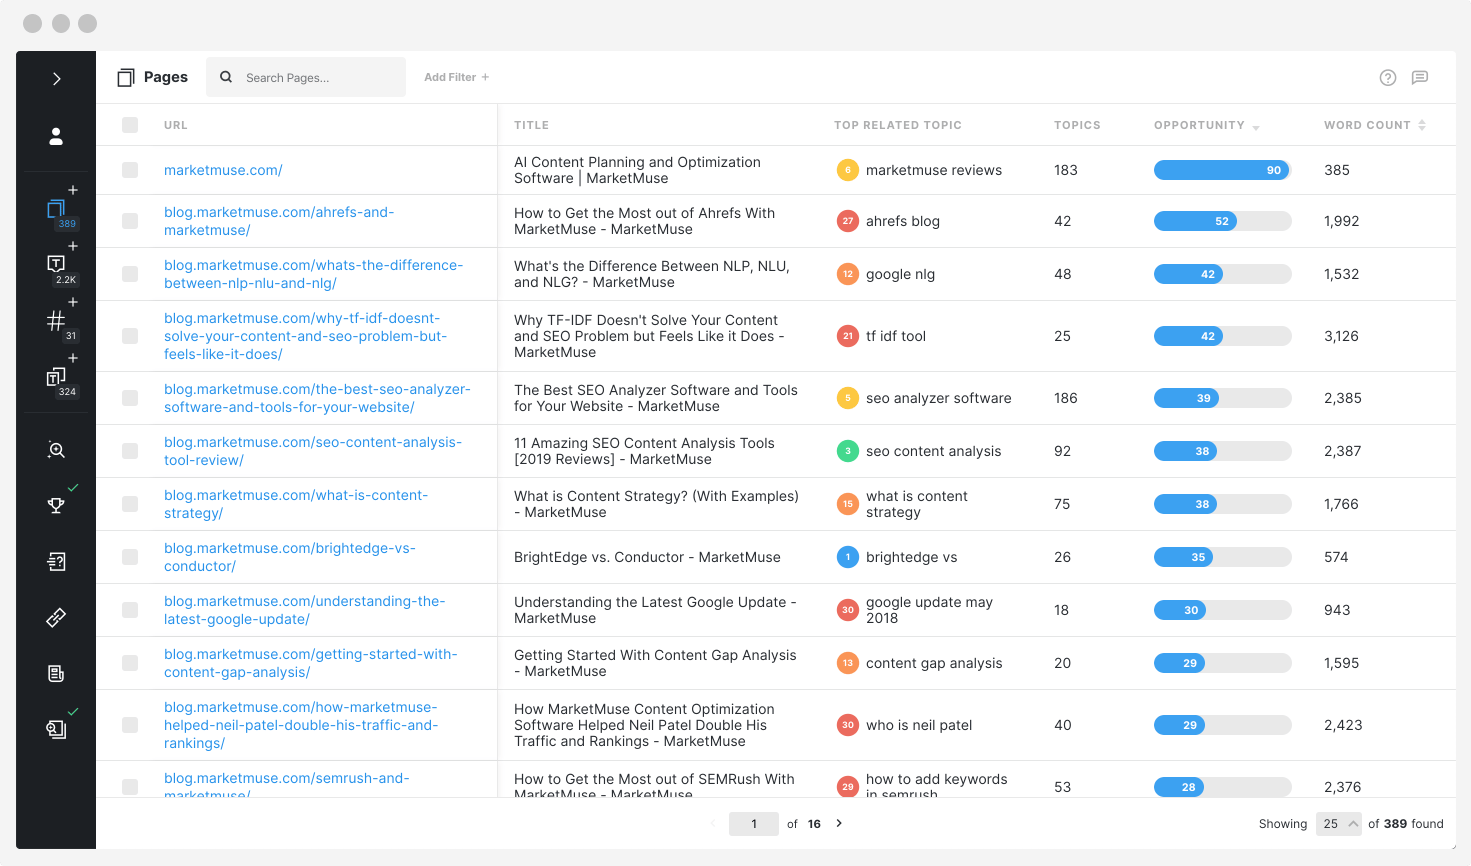Viewport: 1471px width, 866px height.
Task: Open the link connector icon in sidebar
Action: click(x=55, y=617)
